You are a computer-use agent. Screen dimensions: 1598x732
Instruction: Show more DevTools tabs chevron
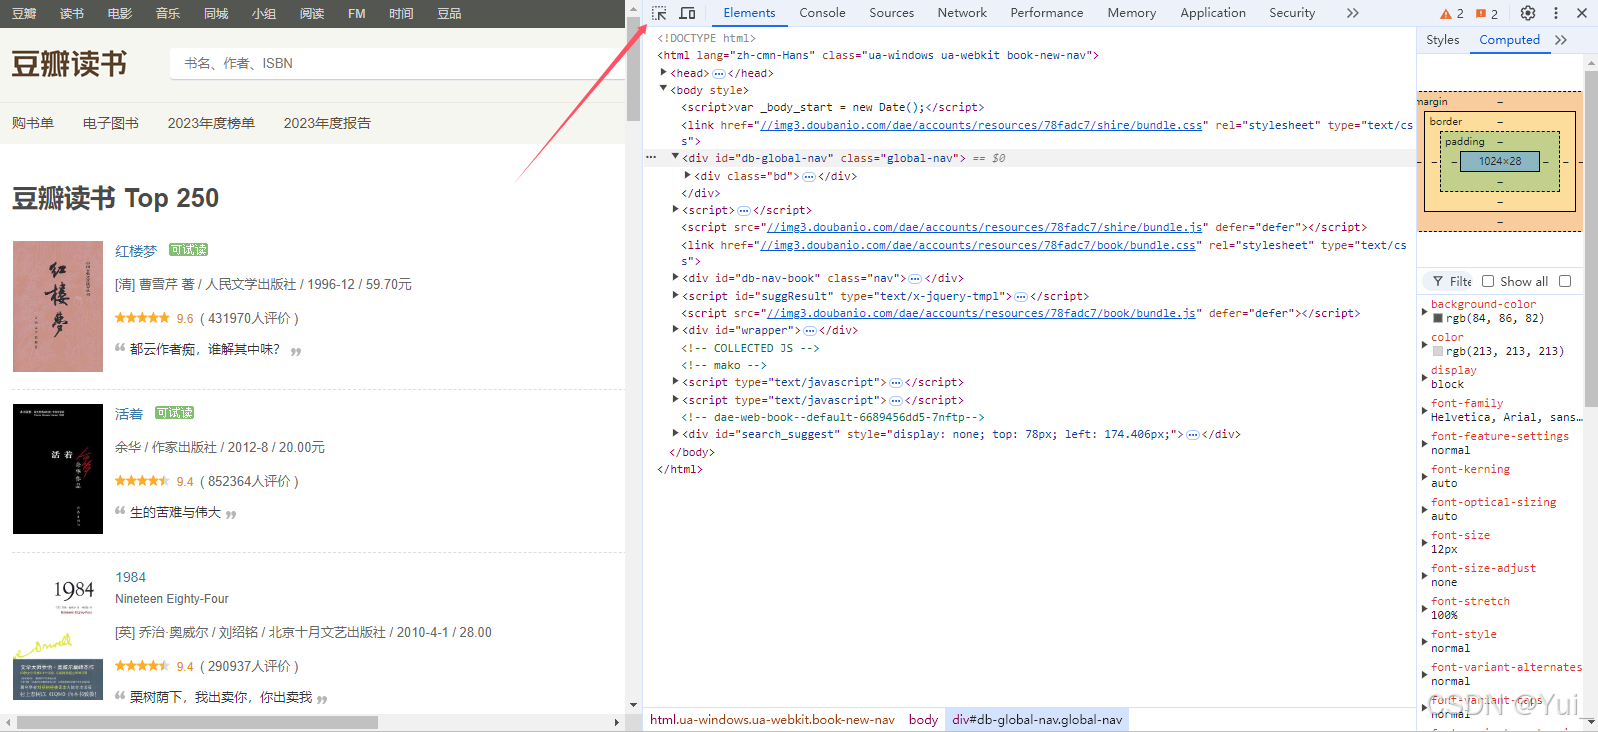click(x=1352, y=13)
